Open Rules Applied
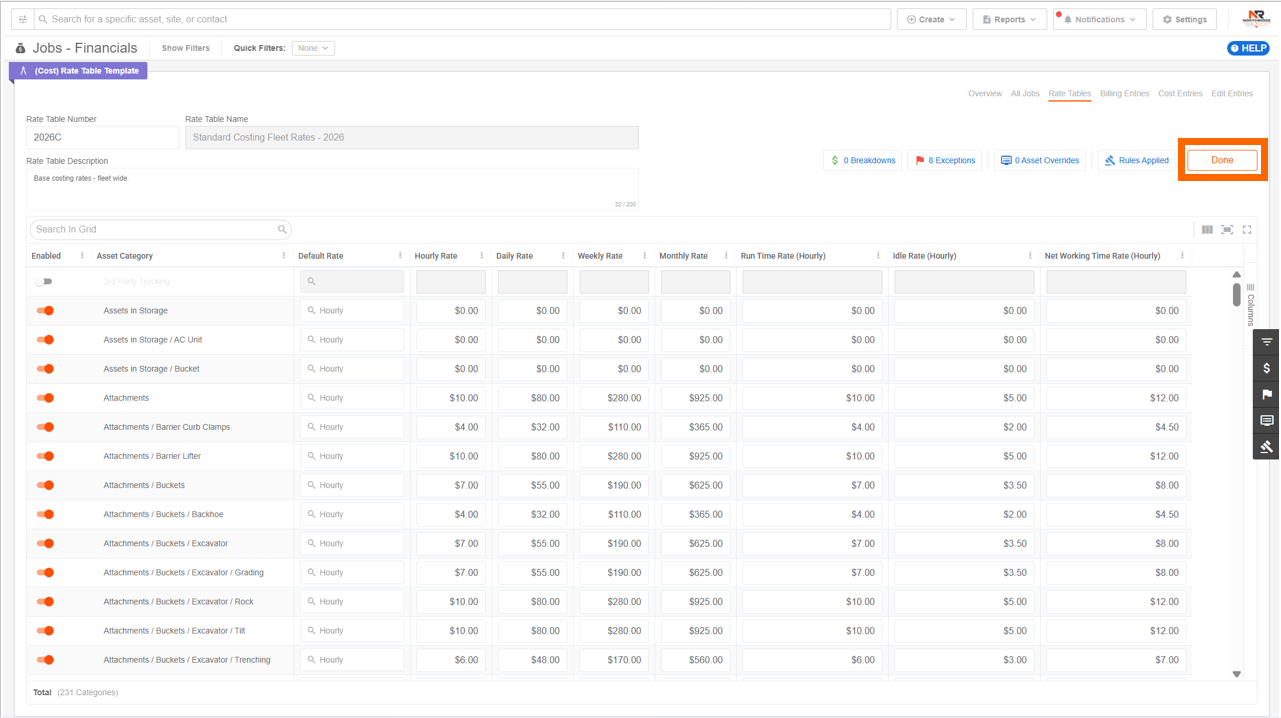Screen dimensions: 1281x718 click(1136, 160)
